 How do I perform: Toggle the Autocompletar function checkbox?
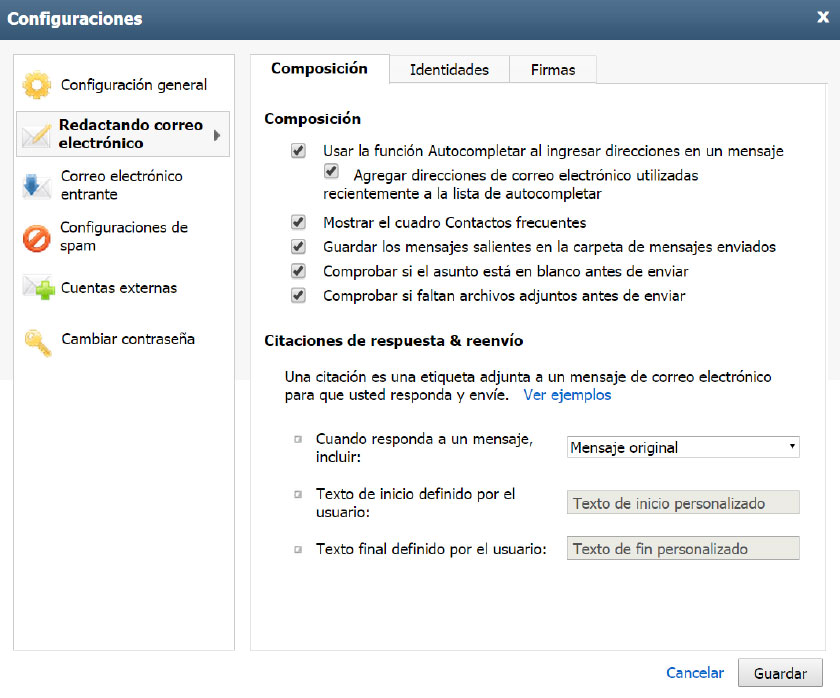click(298, 151)
